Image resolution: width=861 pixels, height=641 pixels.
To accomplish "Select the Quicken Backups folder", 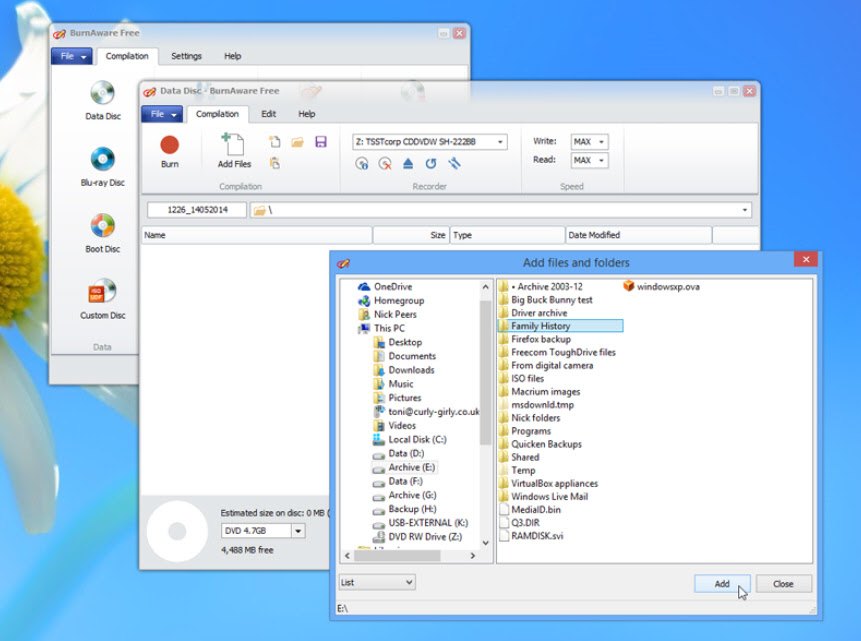I will tap(541, 444).
